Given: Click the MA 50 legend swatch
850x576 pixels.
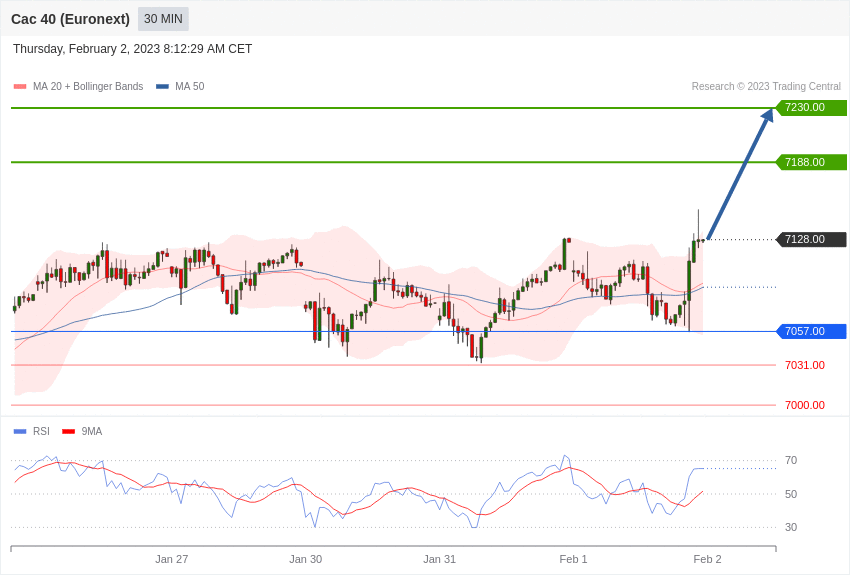Looking at the screenshot, I should (162, 86).
